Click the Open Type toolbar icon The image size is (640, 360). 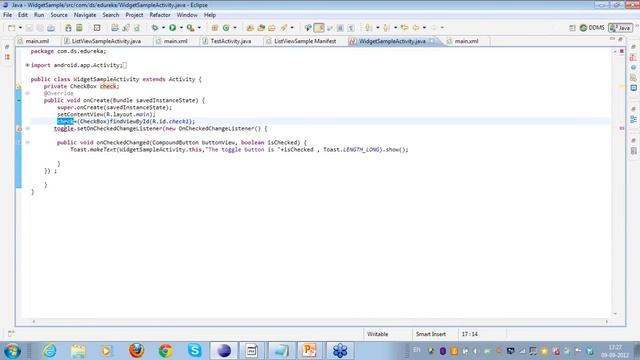tap(250, 28)
